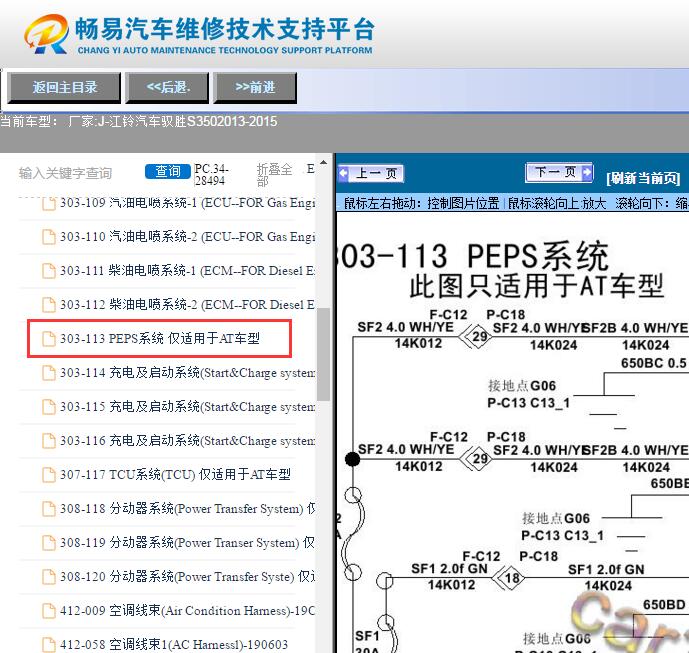Click document icon beside 308-119 entry
Viewport: 689px width, 653px height.
49,543
